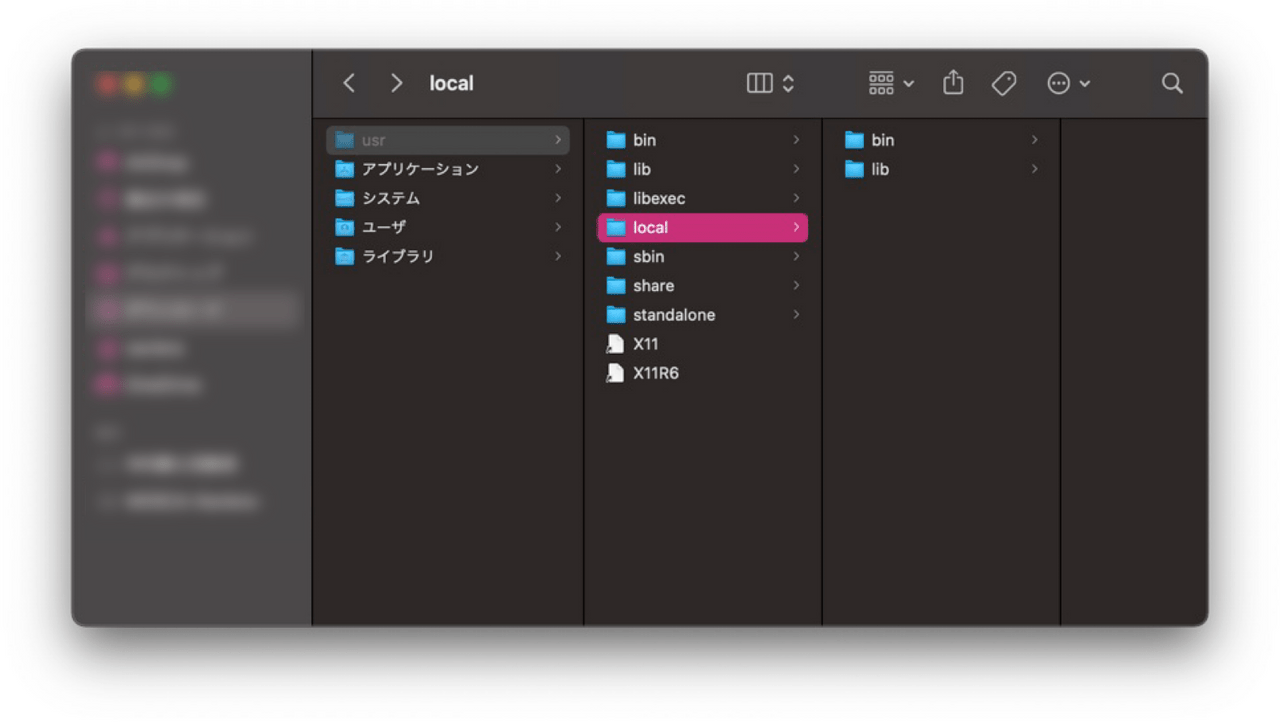Open the column view switcher

pos(770,83)
